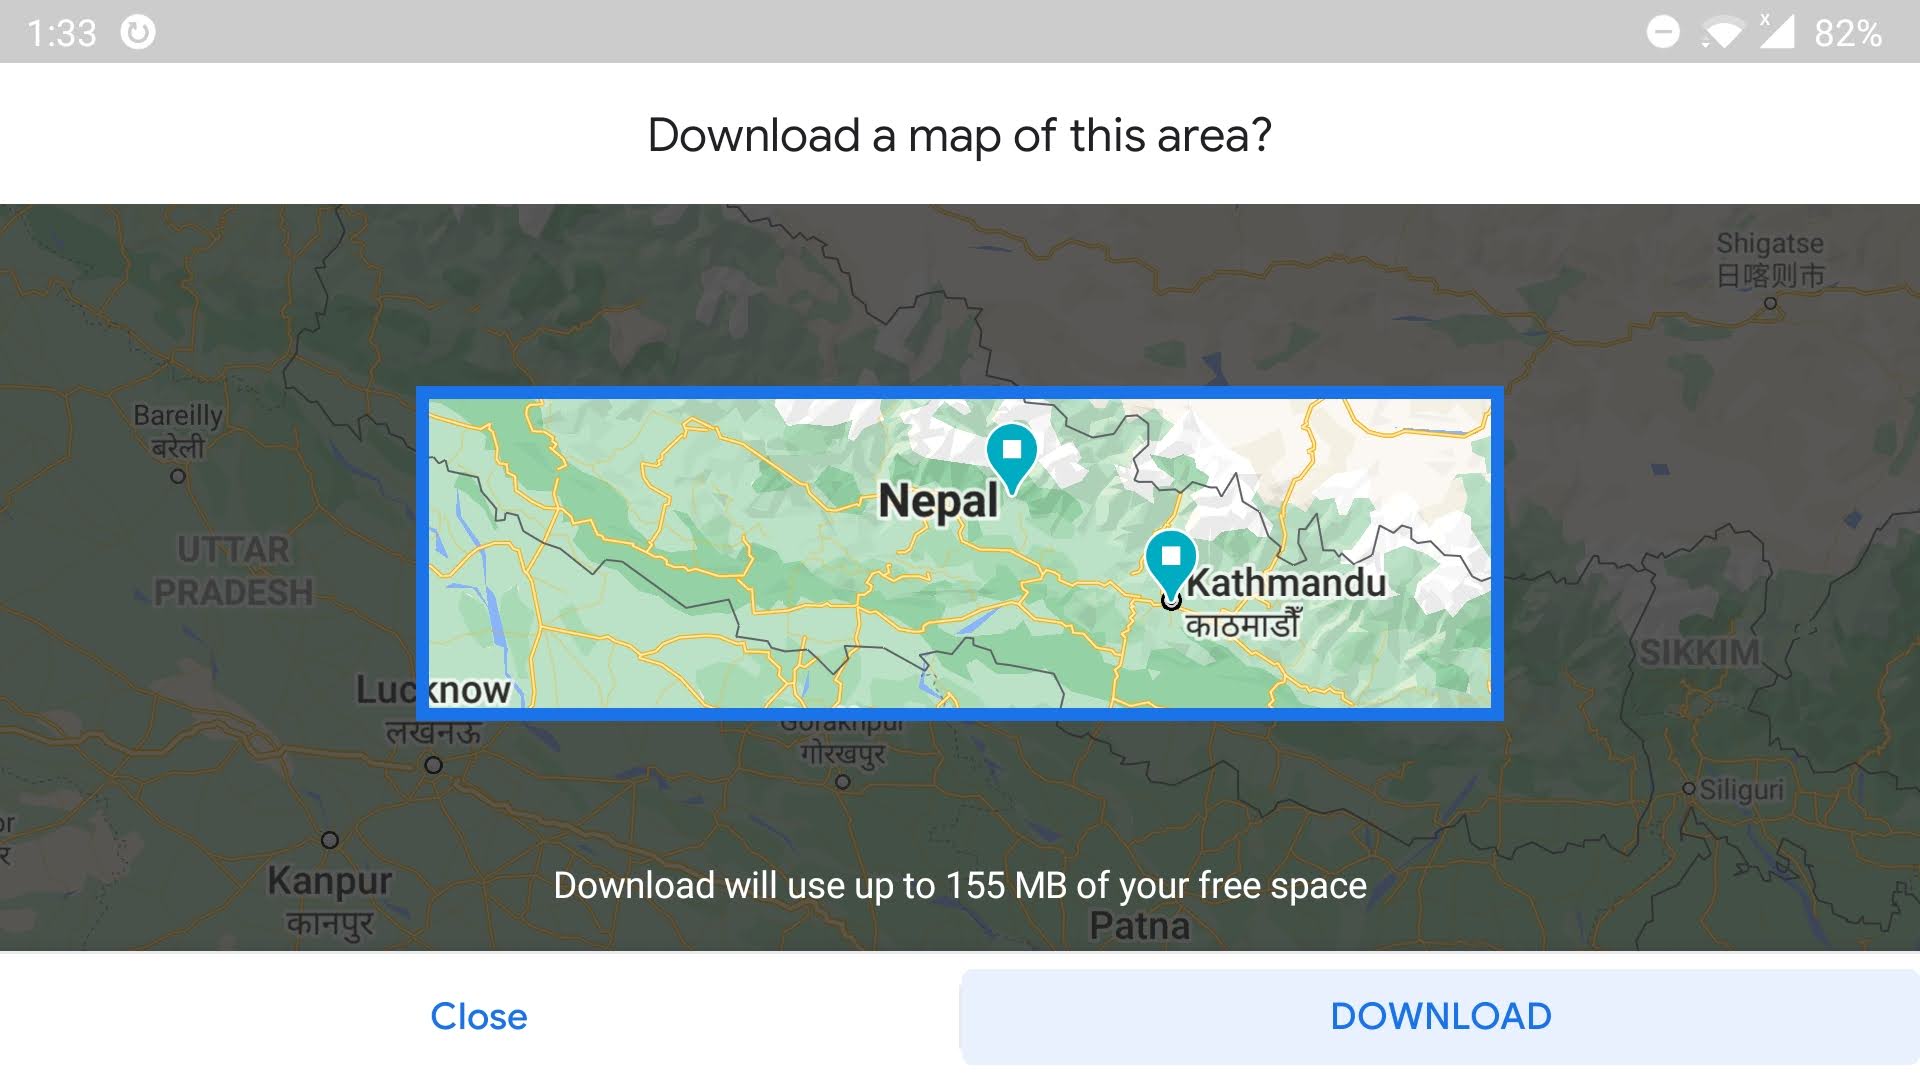This screenshot has height=1080, width=1920.
Task: Tap the battery percentage indicator
Action: [1848, 33]
